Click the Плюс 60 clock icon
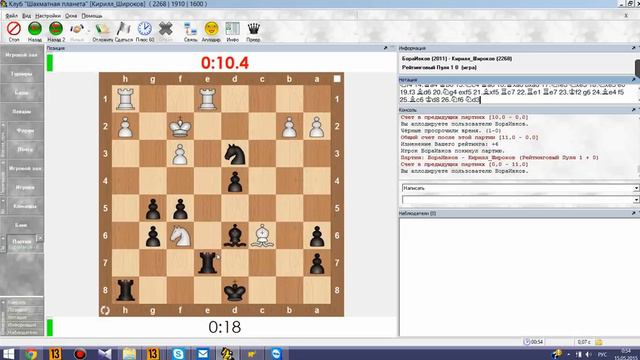The width and height of the screenshot is (640, 360). (144, 29)
